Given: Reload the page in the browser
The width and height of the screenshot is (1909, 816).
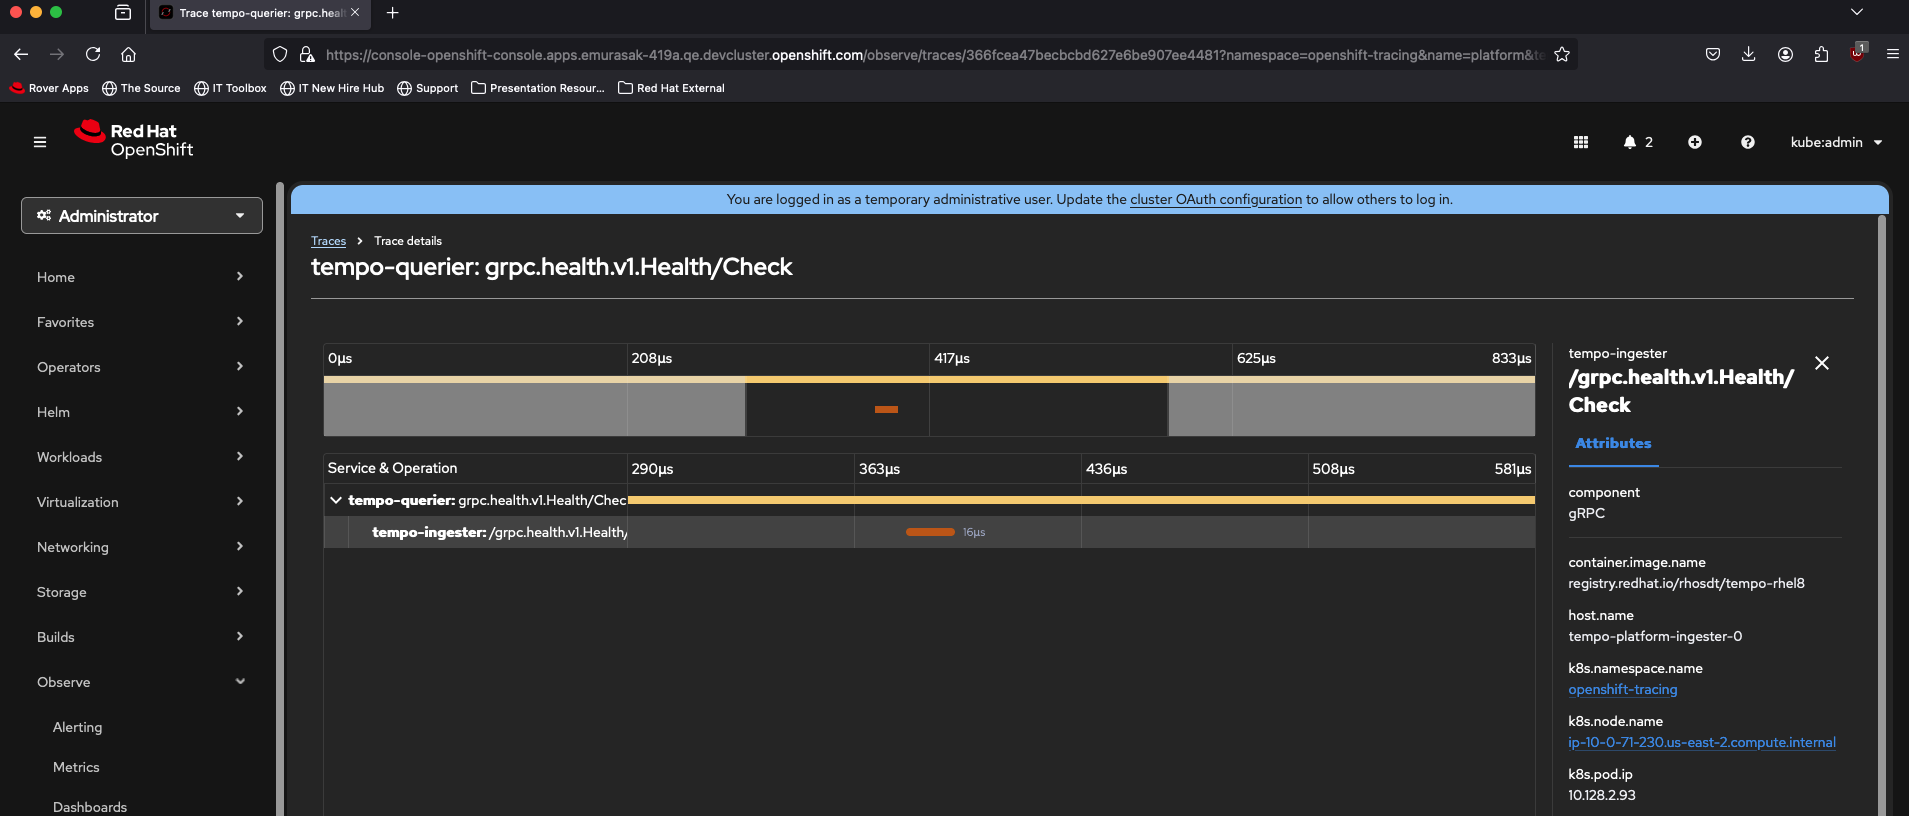Looking at the screenshot, I should (93, 54).
